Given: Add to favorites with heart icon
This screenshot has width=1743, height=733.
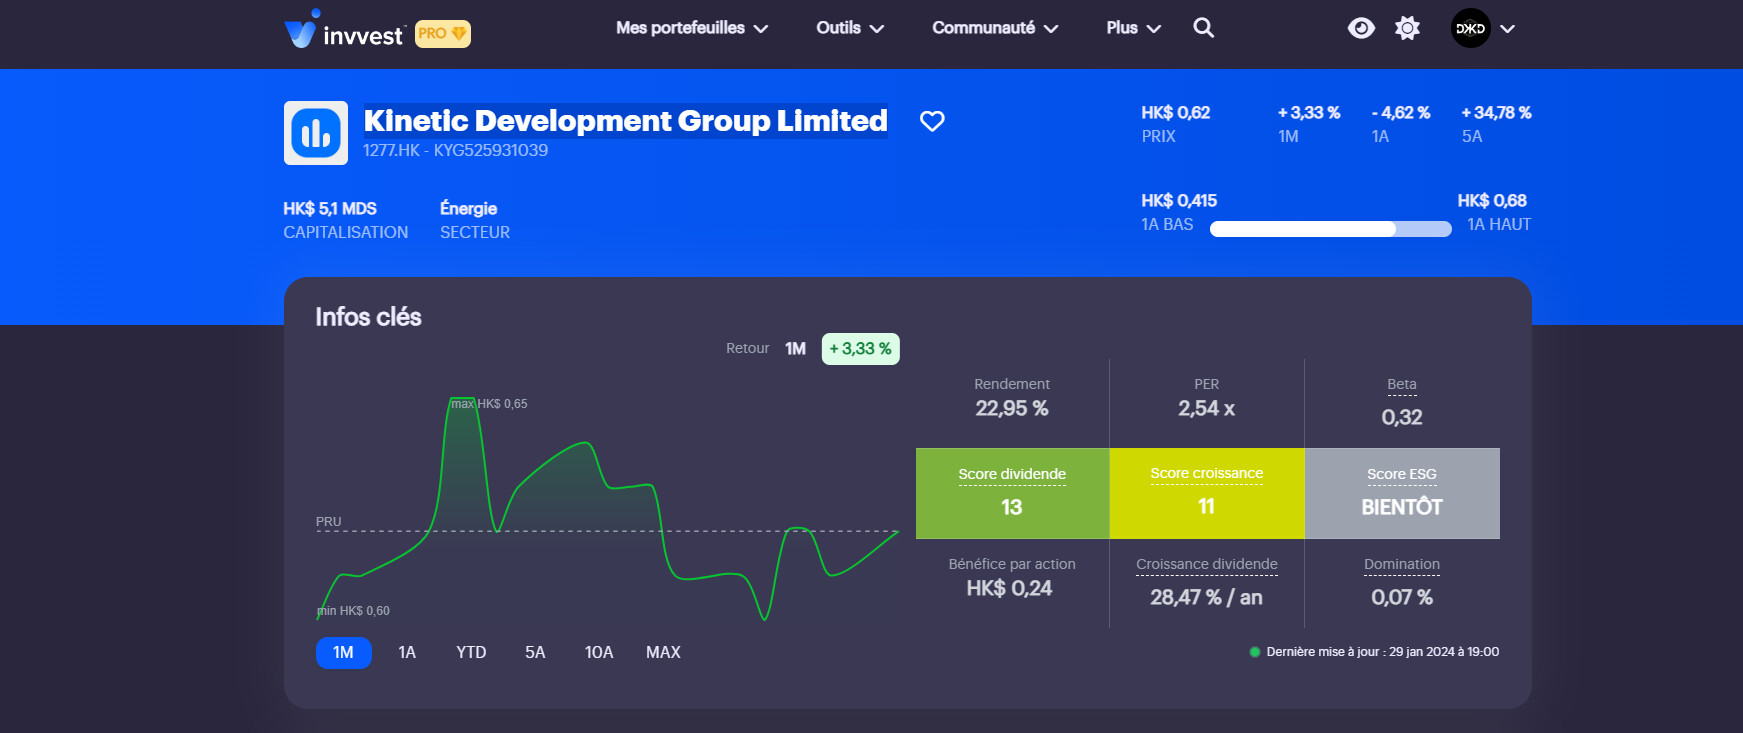Looking at the screenshot, I should [932, 121].
